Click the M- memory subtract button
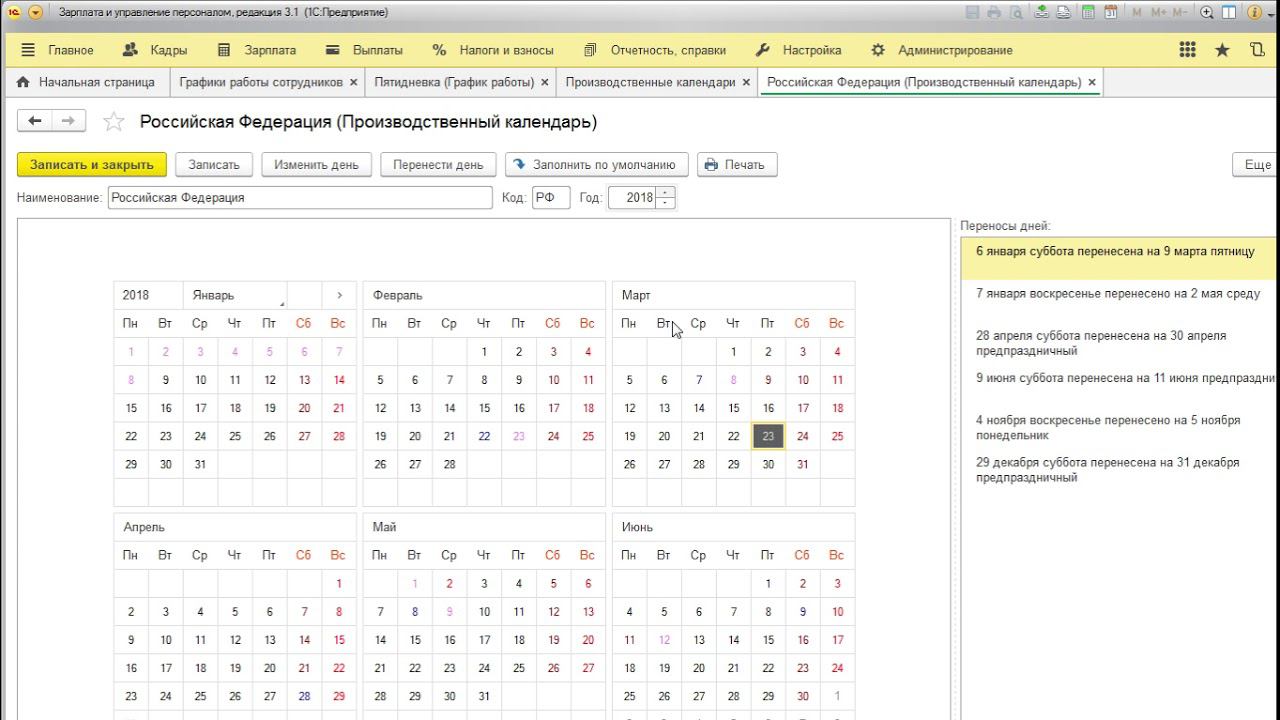 [1181, 12]
